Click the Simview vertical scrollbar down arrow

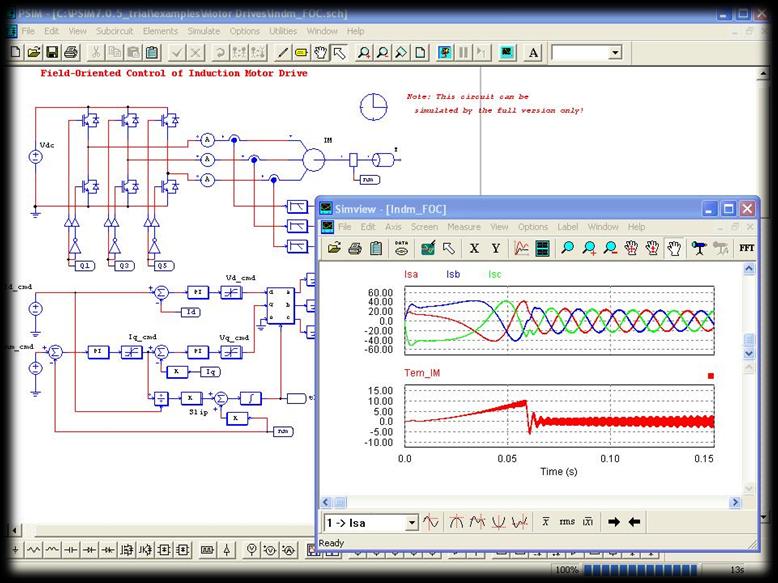(x=749, y=354)
